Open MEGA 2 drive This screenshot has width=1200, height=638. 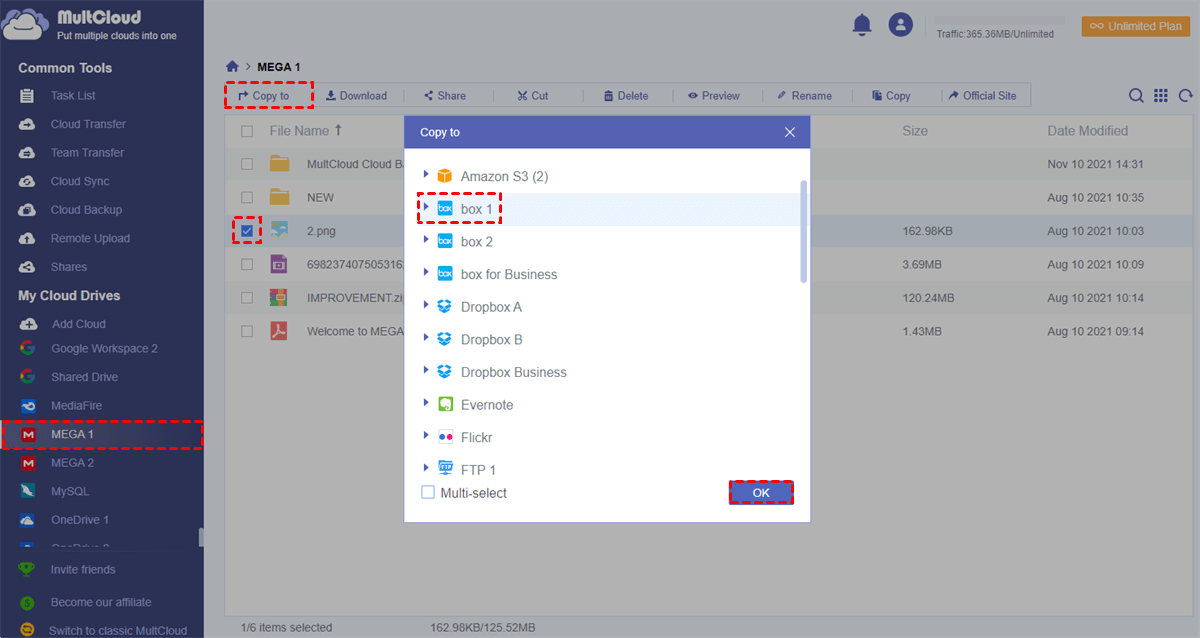tap(72, 463)
